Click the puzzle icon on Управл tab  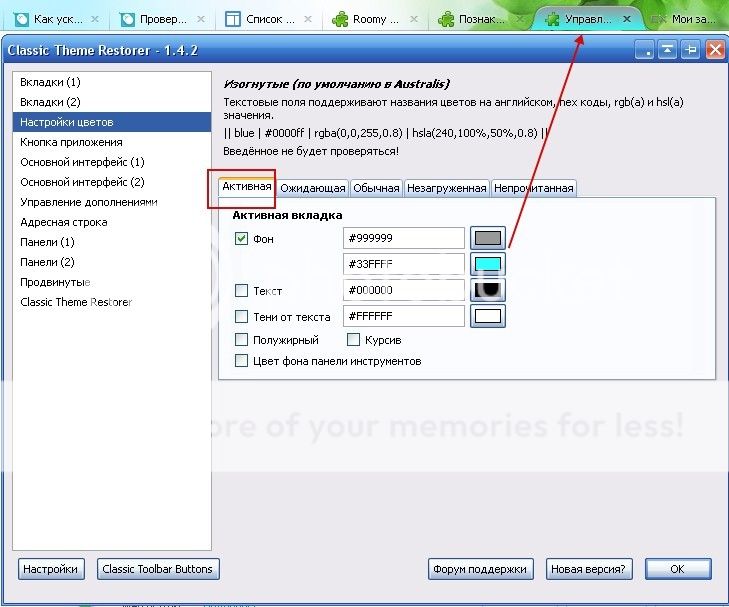point(552,19)
